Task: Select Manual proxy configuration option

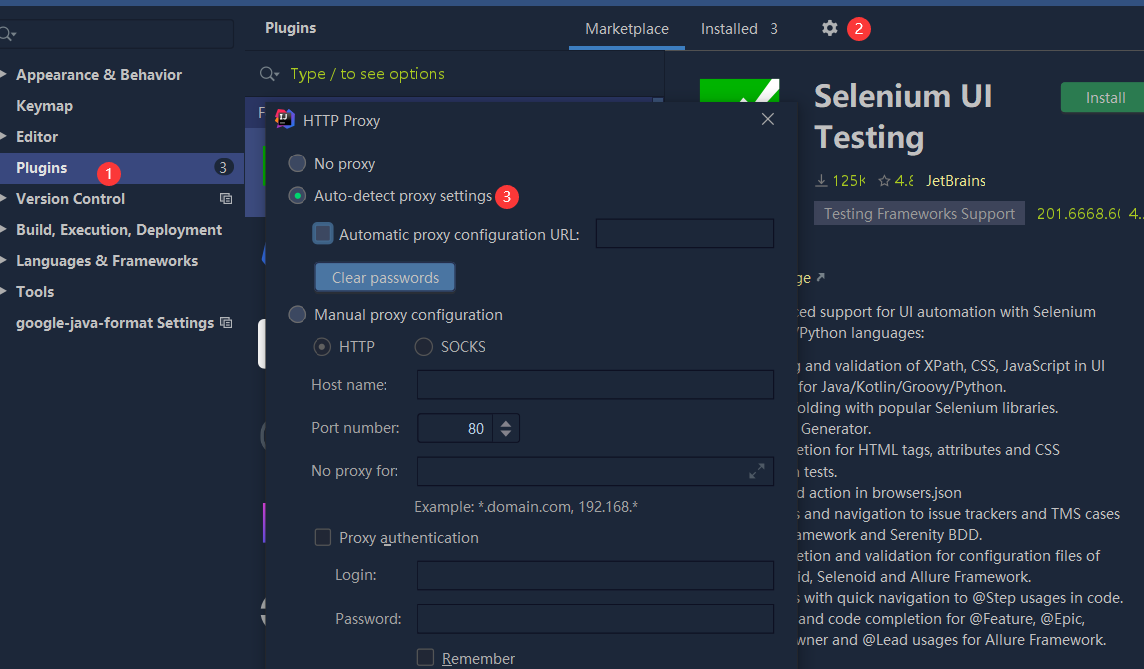Action: click(x=297, y=315)
